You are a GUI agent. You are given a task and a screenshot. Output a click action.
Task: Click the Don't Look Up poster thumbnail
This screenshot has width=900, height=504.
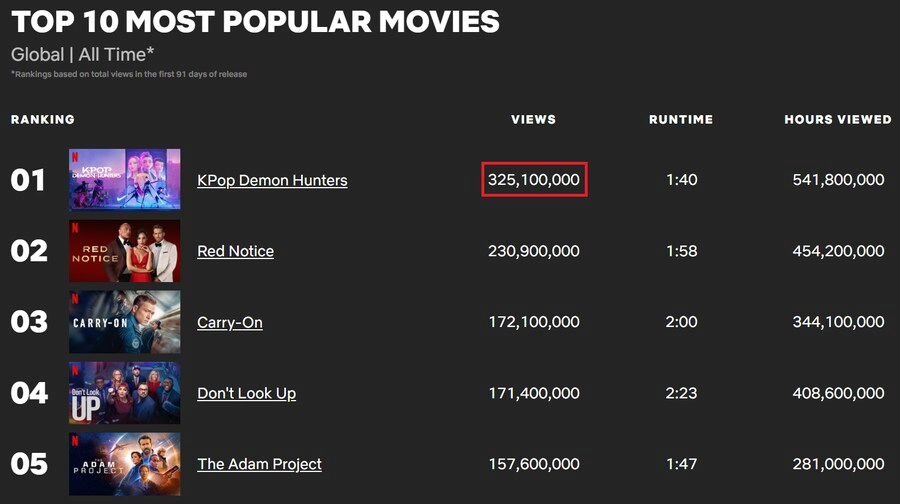tap(124, 393)
